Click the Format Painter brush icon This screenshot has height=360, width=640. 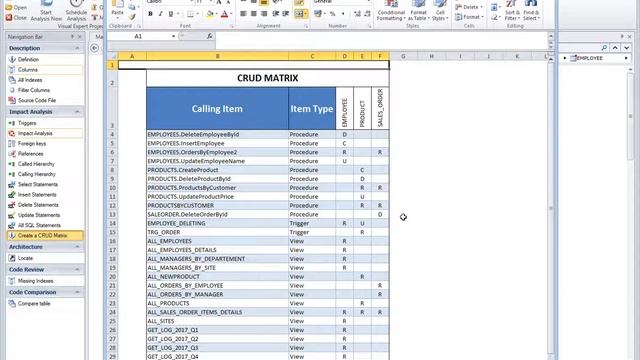click(132, 17)
